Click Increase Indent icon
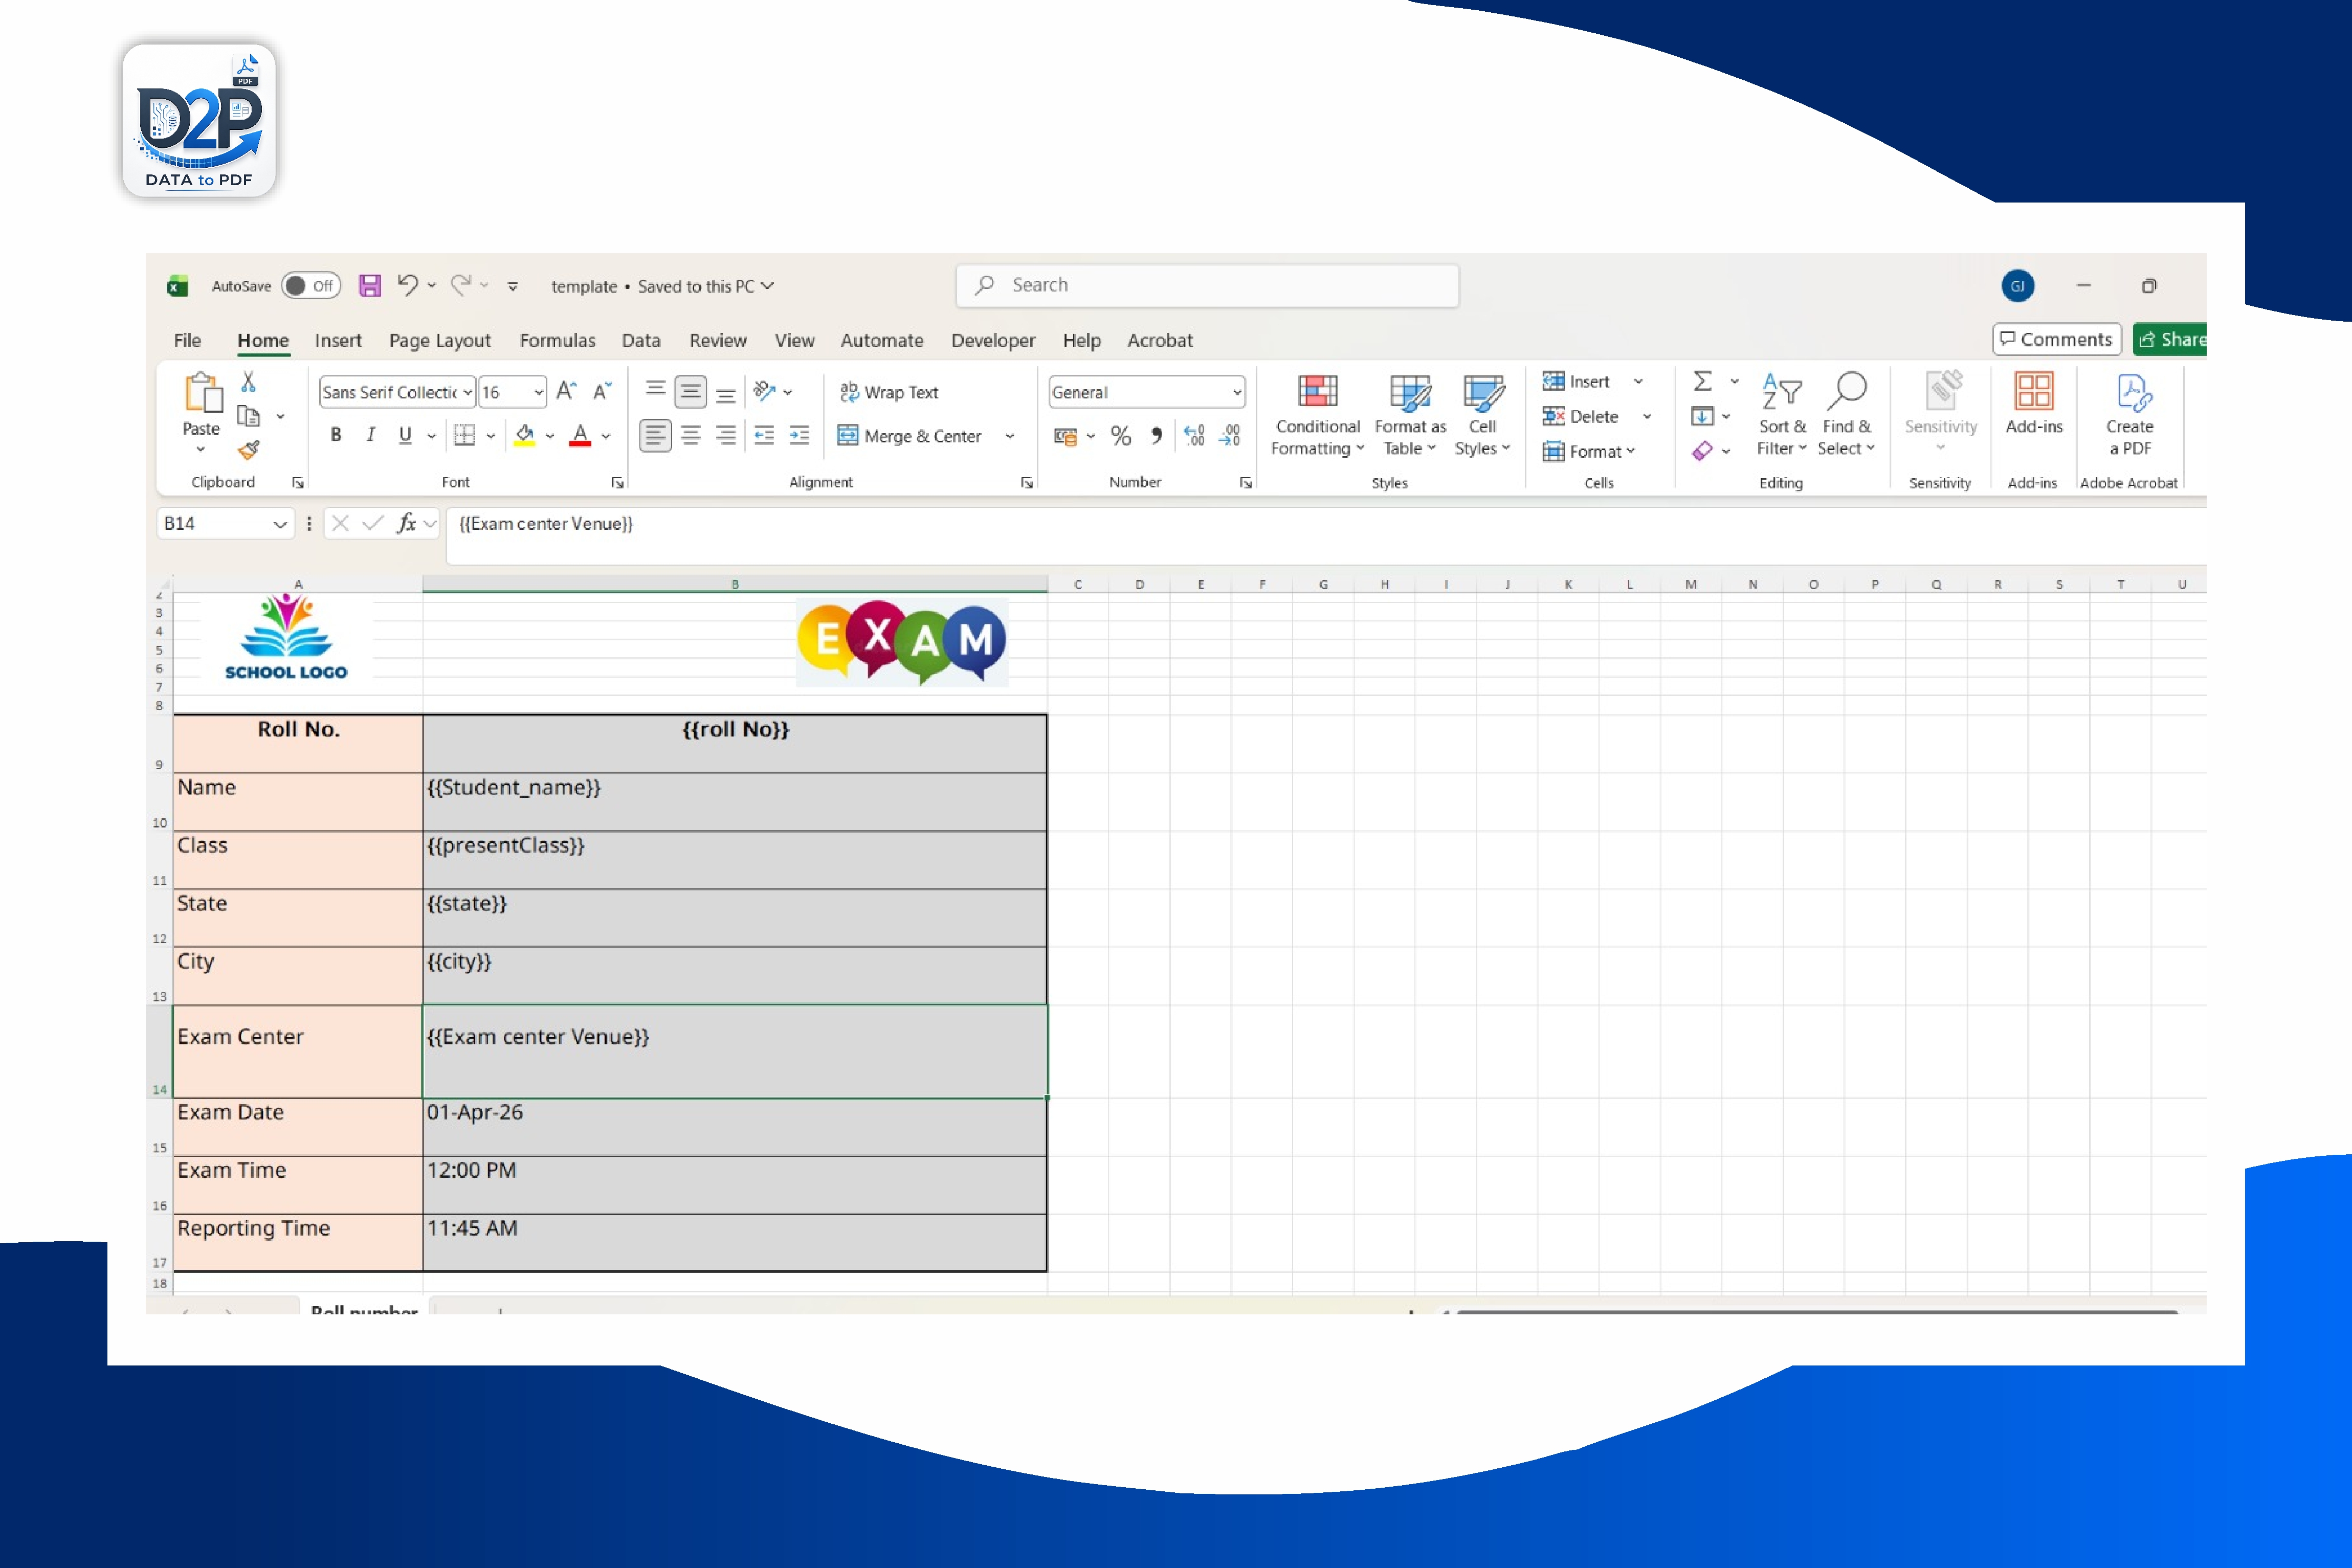2352x1568 pixels. [x=799, y=435]
